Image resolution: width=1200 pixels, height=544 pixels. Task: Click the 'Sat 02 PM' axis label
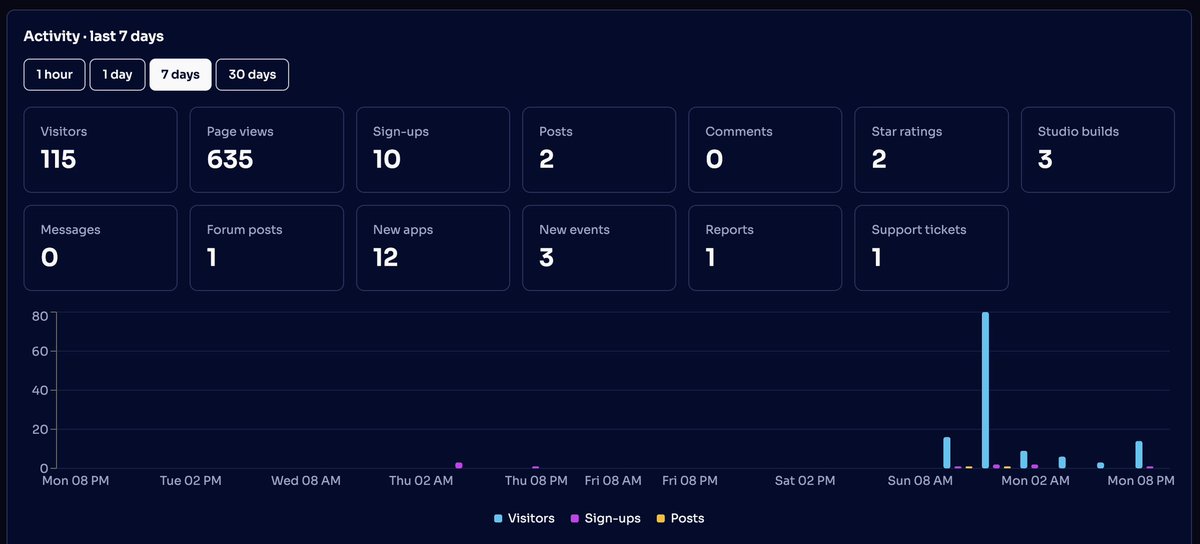[x=805, y=481]
